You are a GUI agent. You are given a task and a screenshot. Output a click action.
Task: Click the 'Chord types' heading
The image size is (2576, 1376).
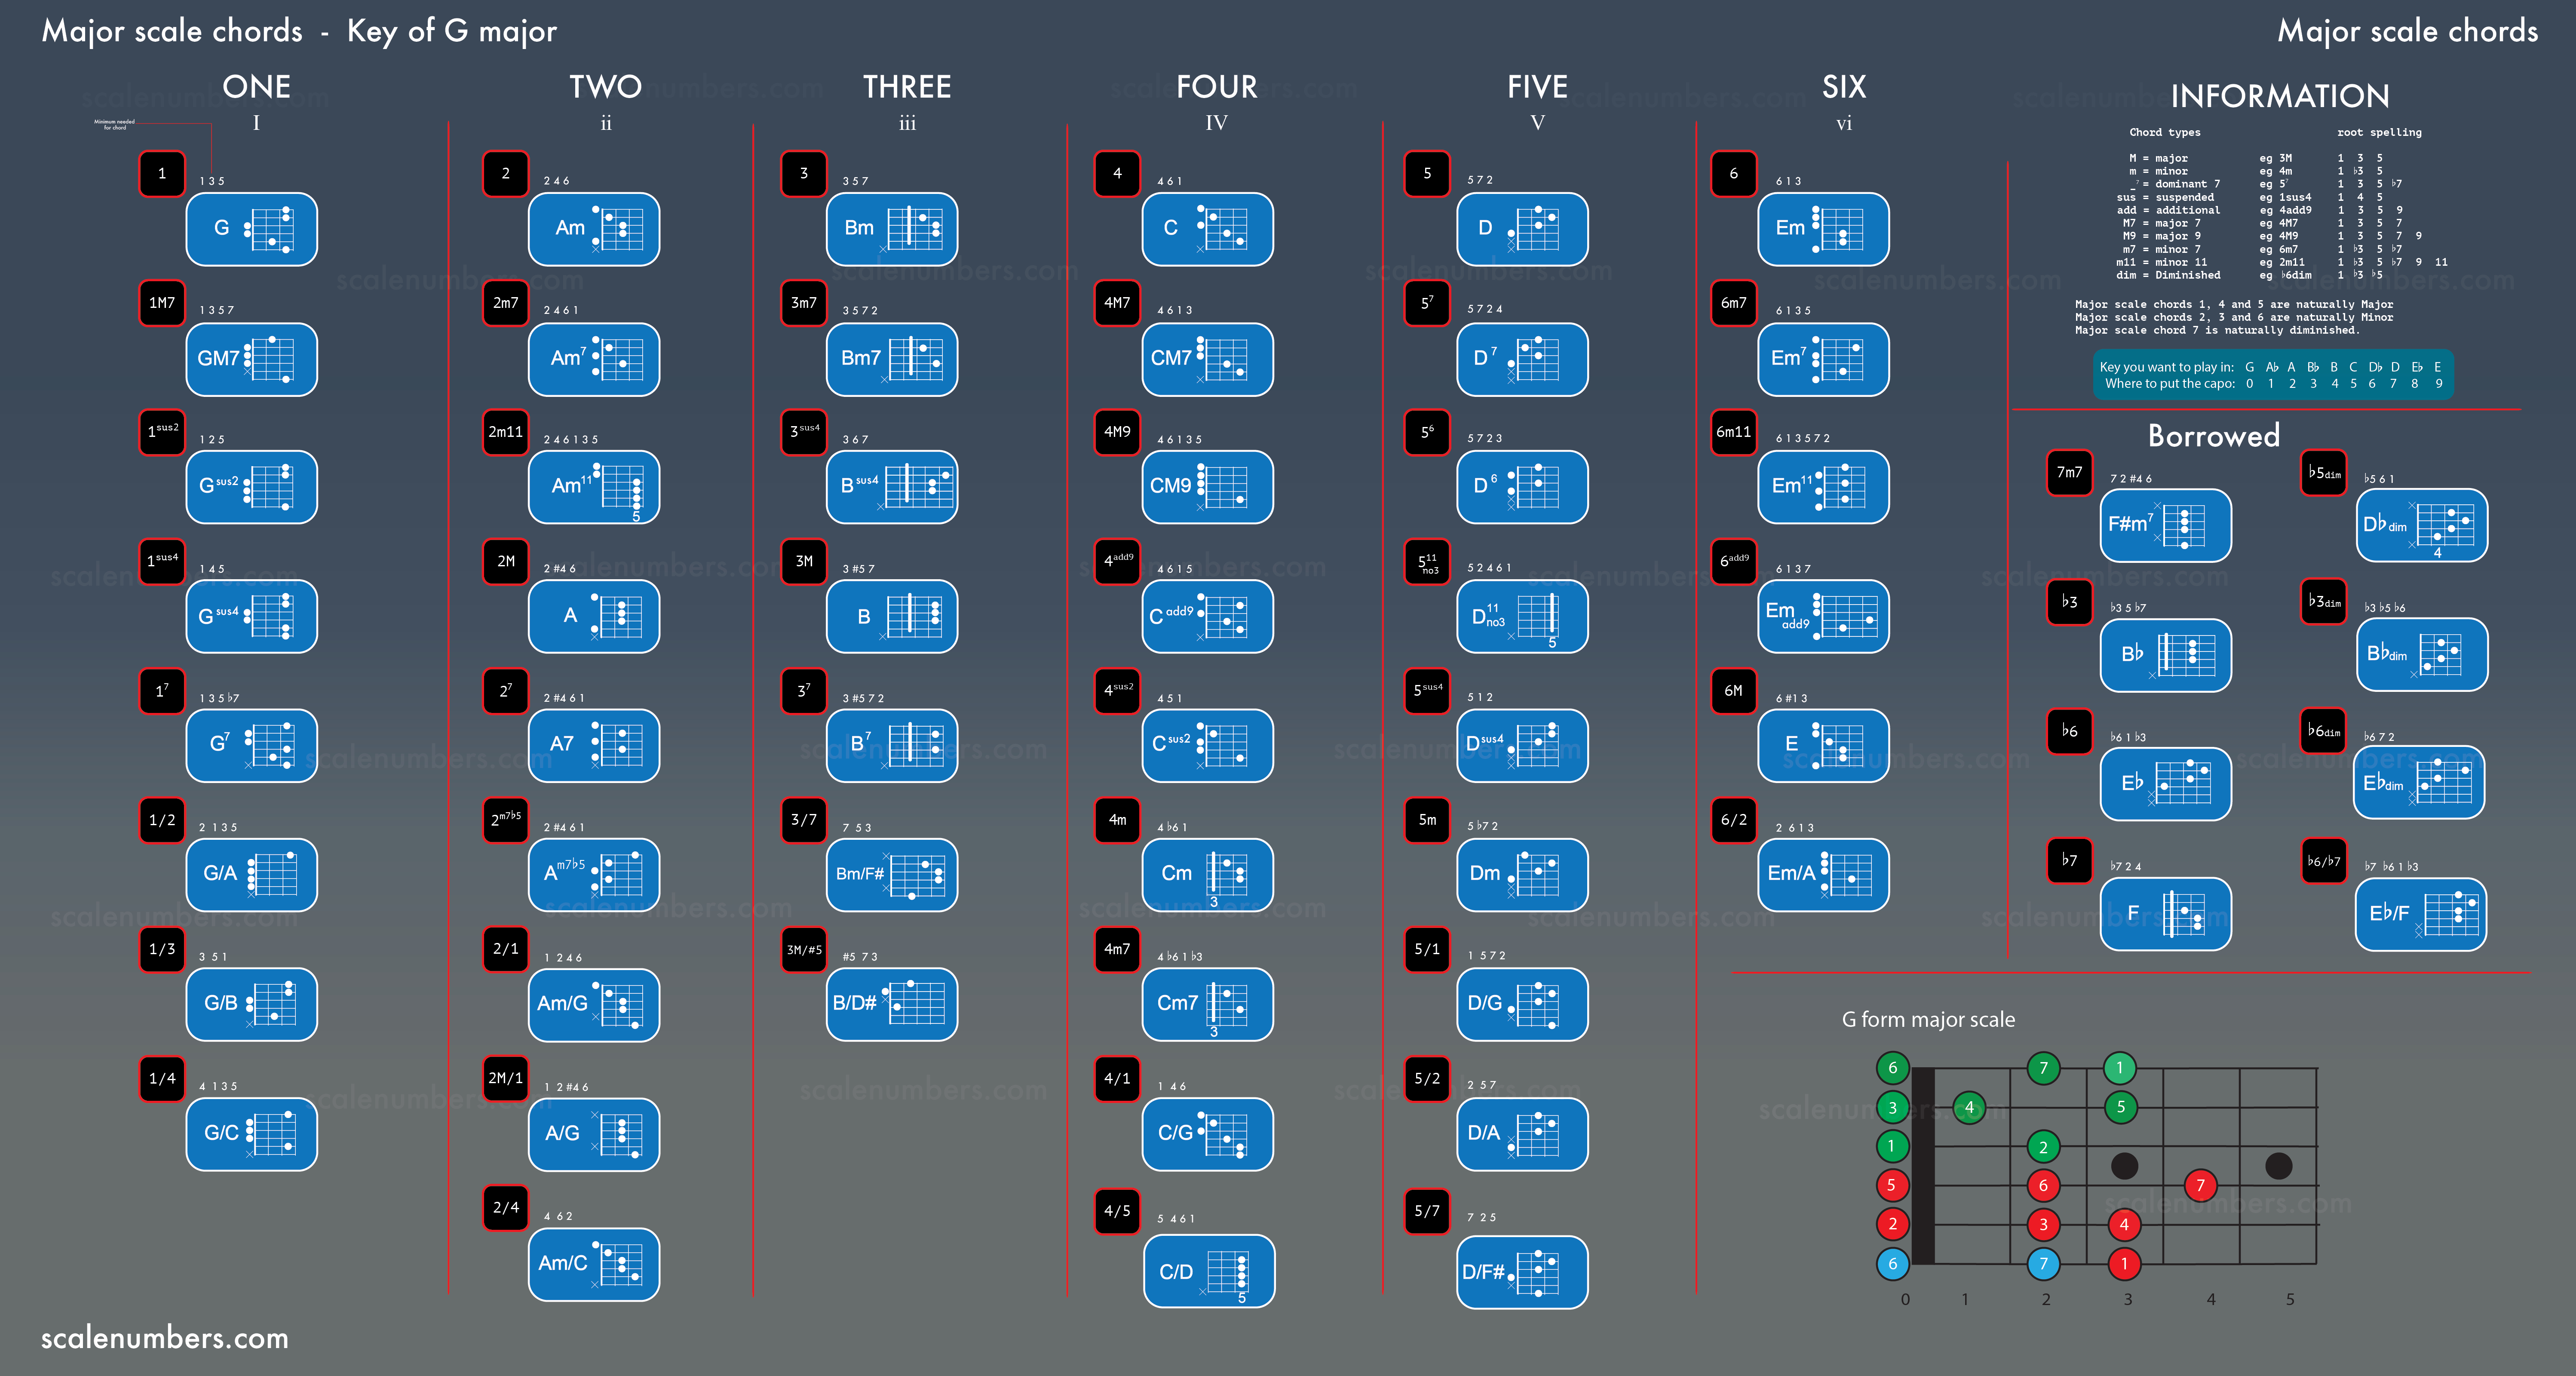2164,132
